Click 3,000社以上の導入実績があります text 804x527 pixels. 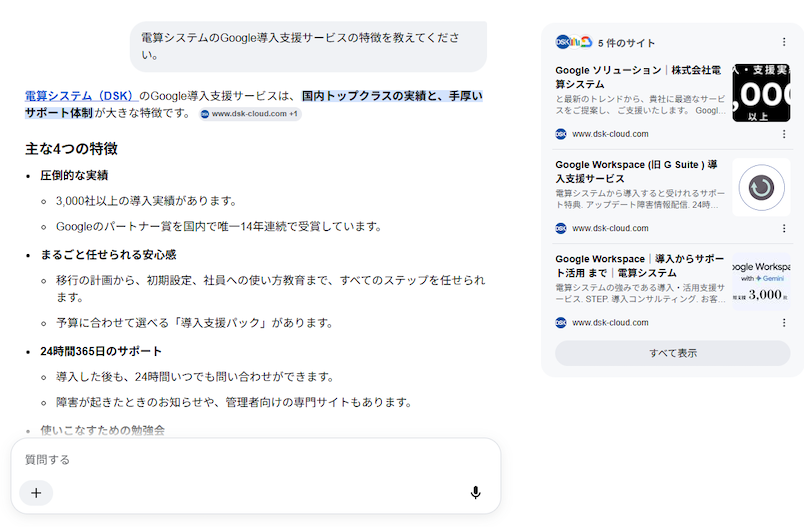(x=146, y=200)
